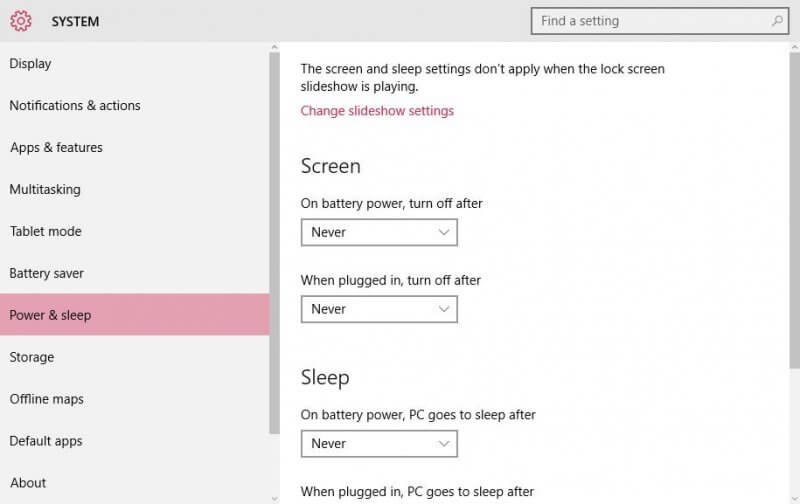The width and height of the screenshot is (800, 504).
Task: Switch to Tablet mode settings
Action: point(135,231)
